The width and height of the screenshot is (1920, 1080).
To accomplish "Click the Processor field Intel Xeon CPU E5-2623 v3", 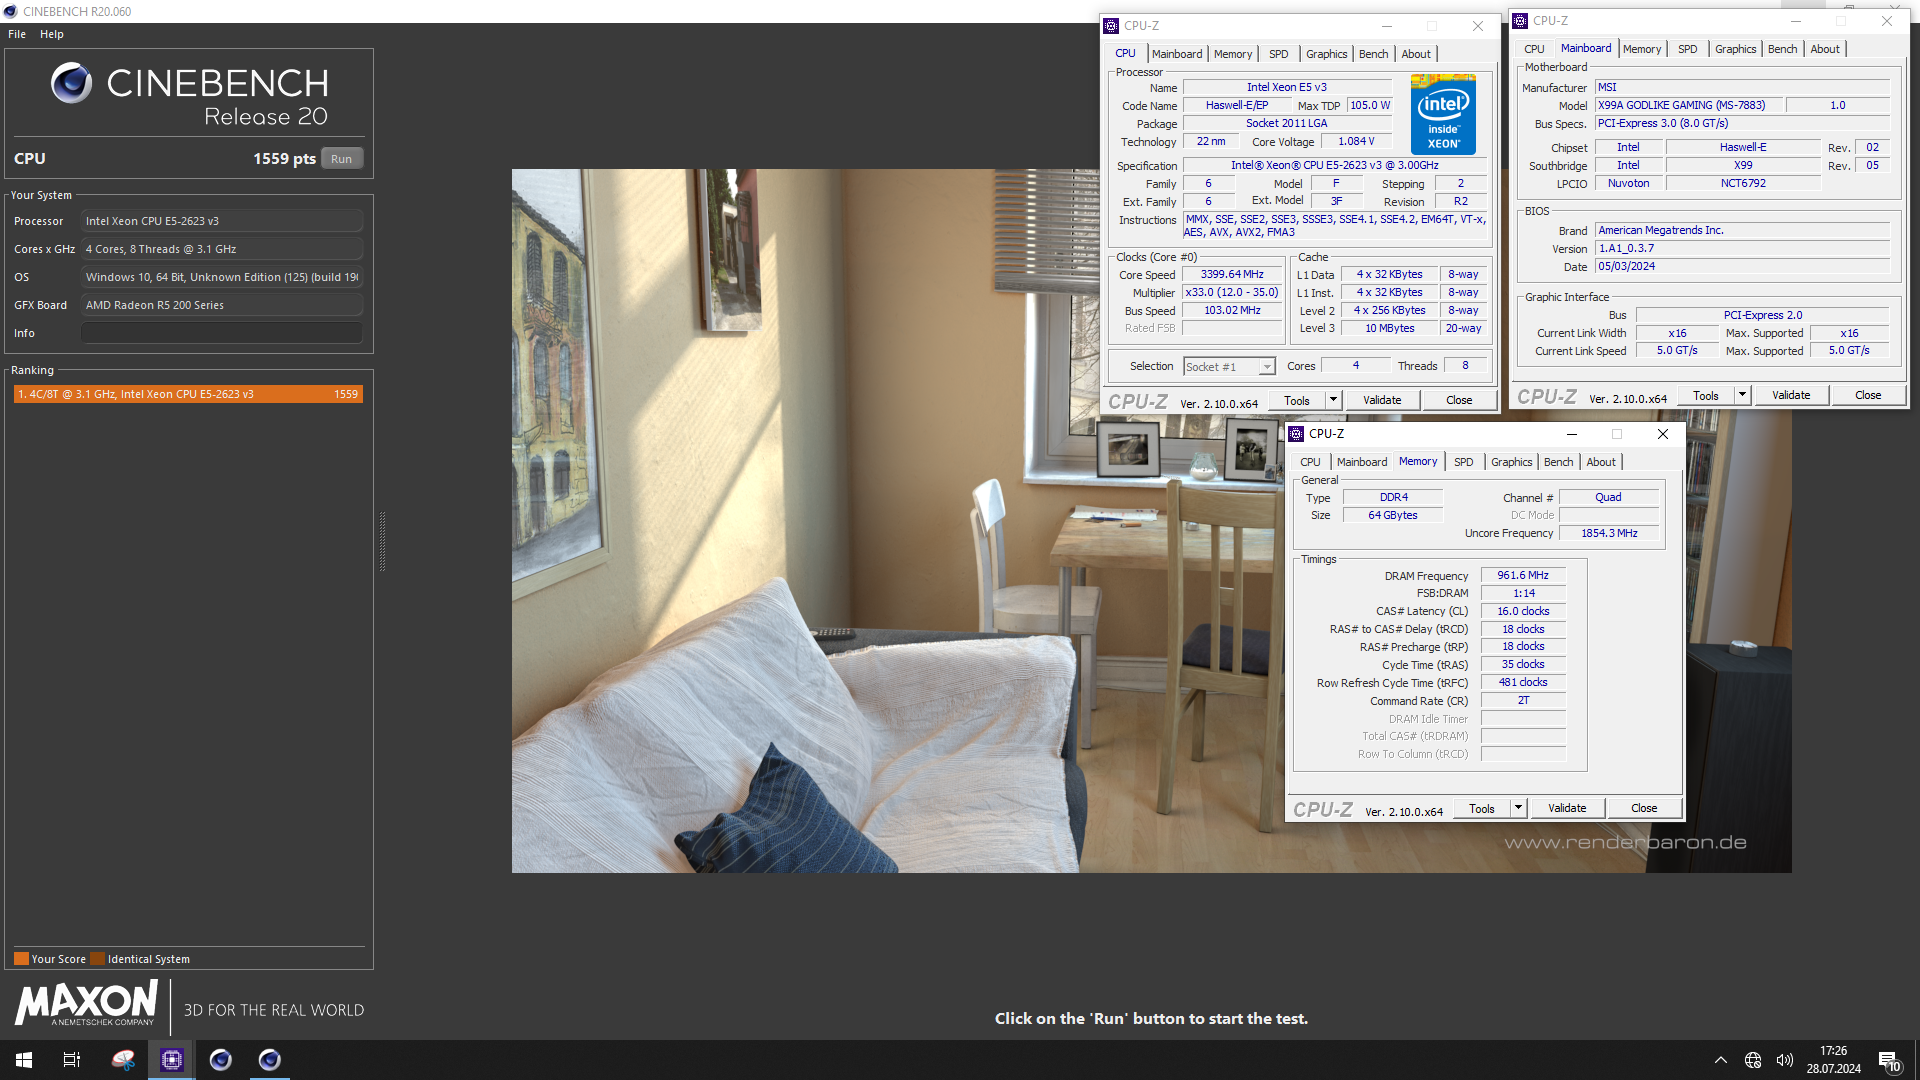I will tap(222, 221).
